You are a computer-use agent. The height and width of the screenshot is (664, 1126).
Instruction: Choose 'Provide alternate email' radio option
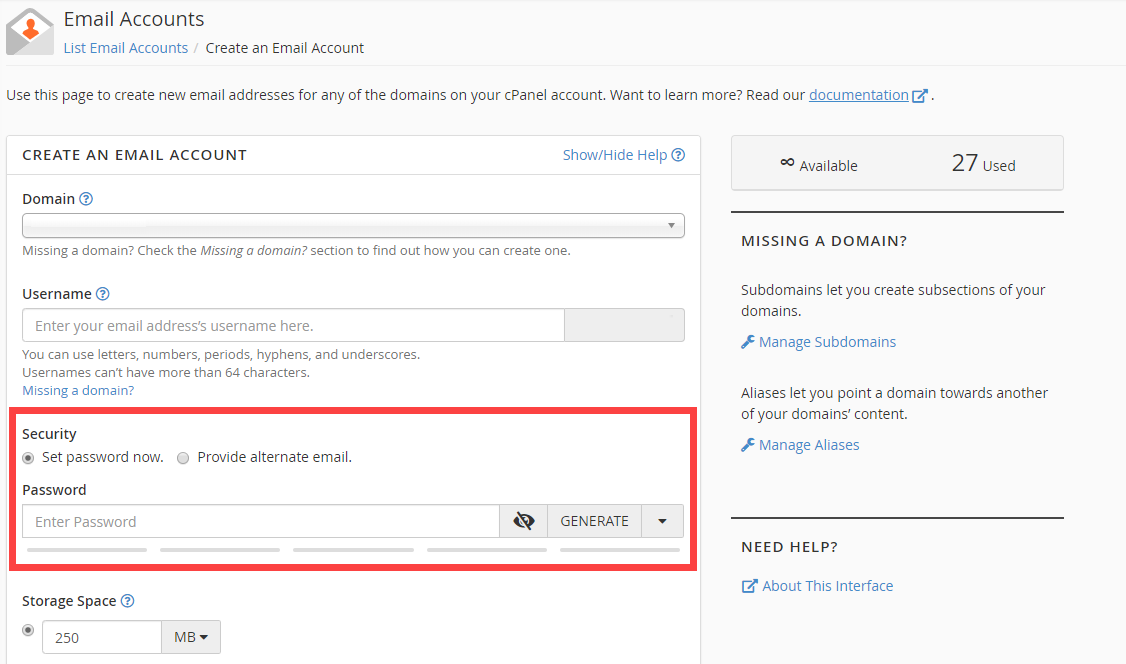183,458
